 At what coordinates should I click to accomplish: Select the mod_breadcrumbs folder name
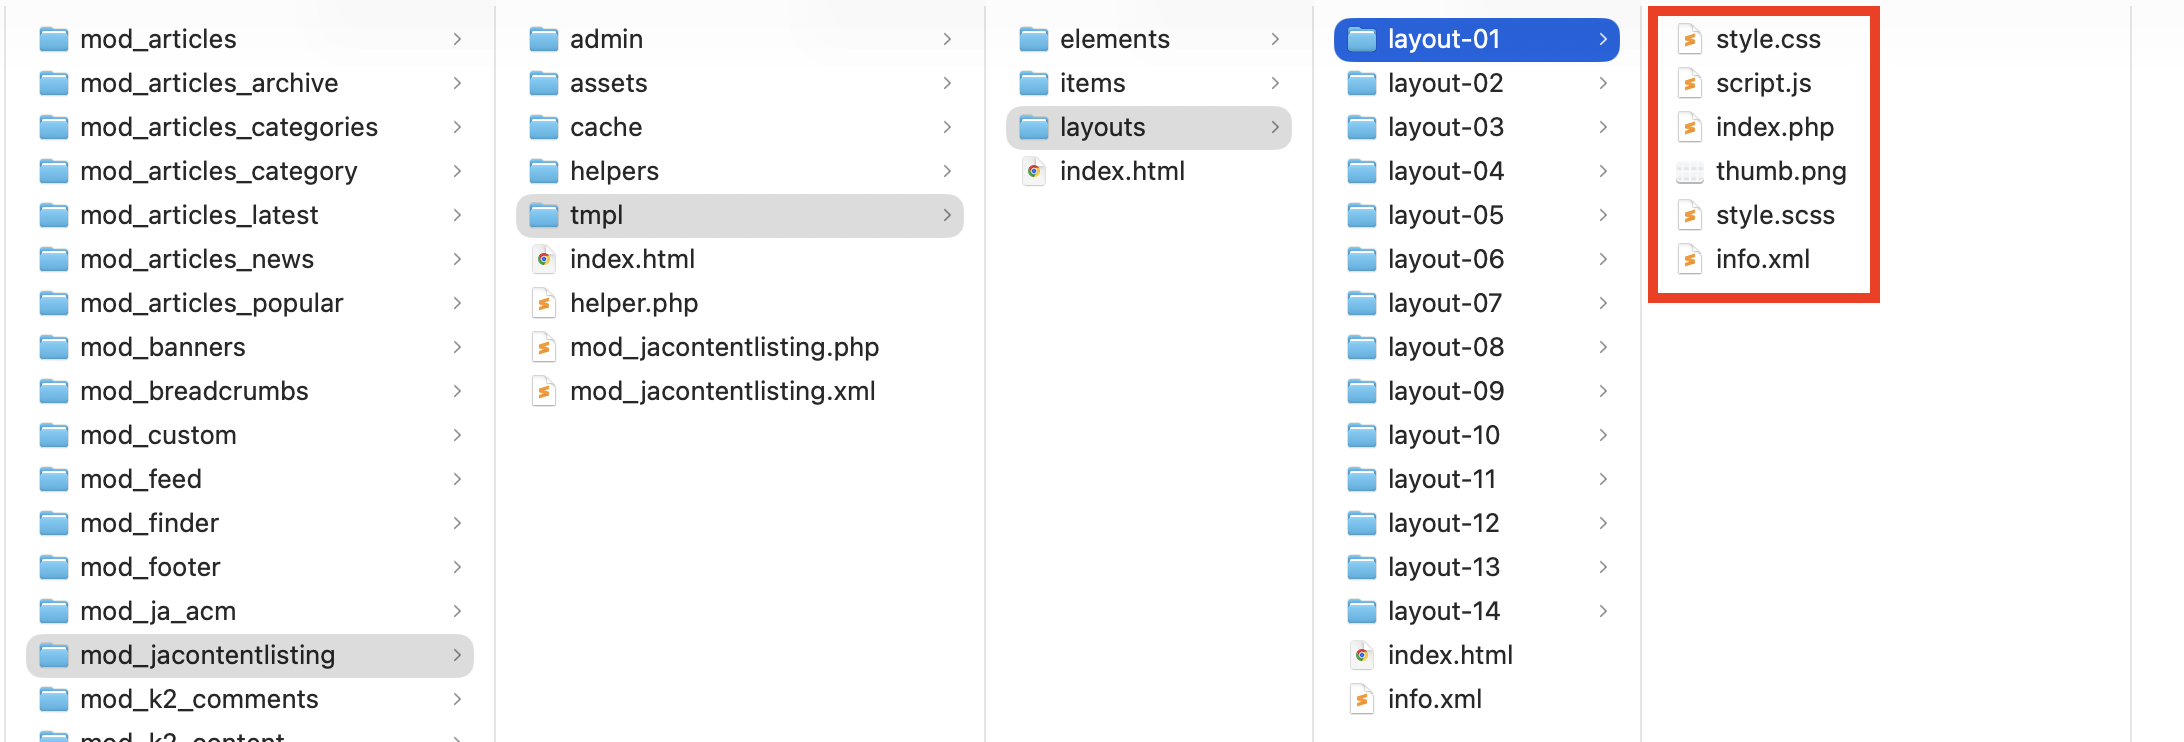194,391
